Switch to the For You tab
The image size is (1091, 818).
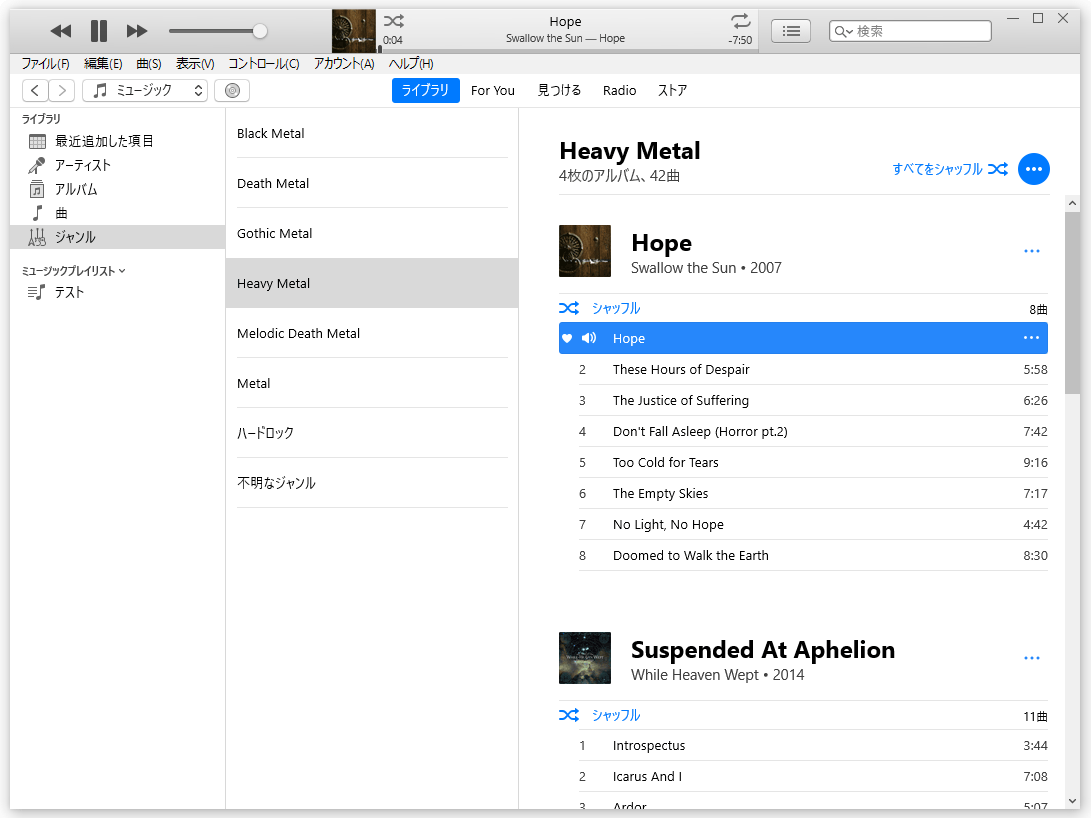tap(493, 90)
